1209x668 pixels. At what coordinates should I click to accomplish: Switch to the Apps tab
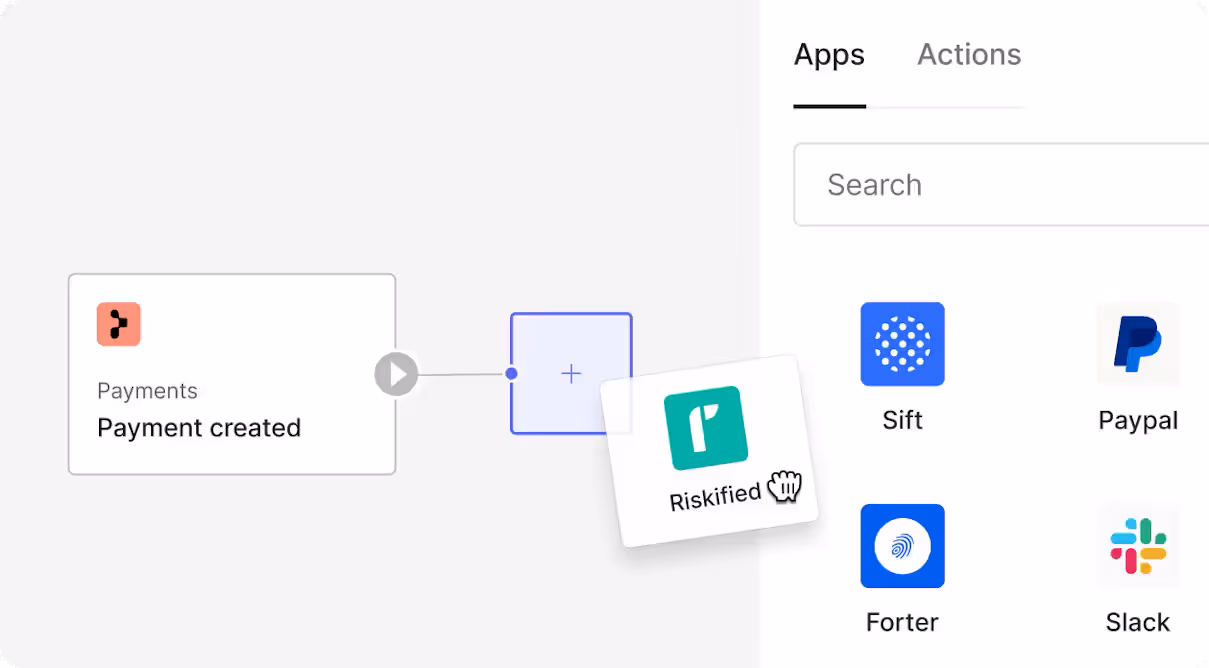point(829,54)
